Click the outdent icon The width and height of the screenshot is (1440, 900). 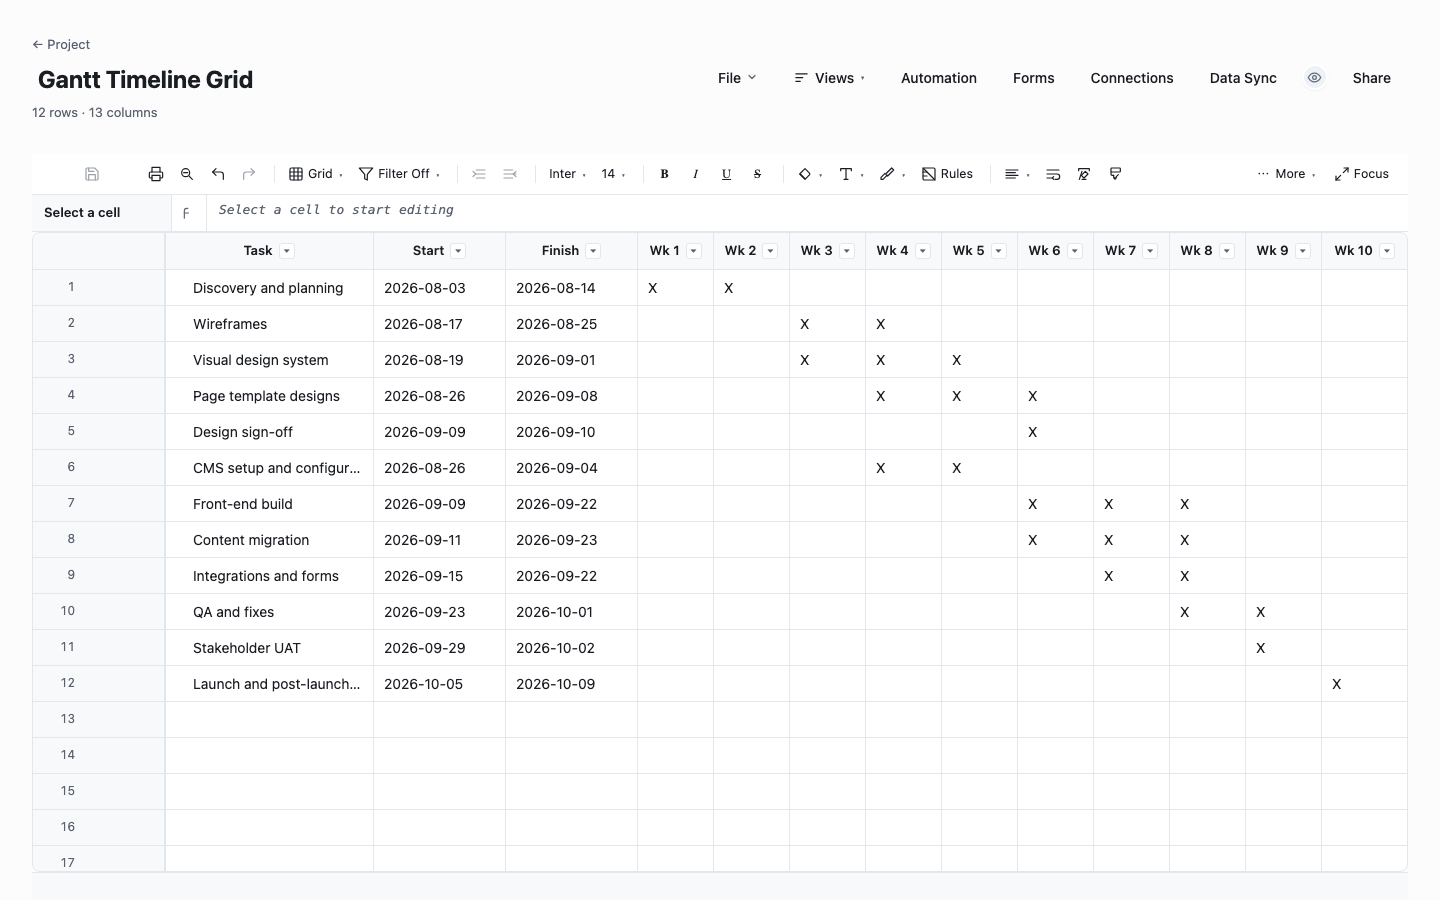(x=510, y=174)
